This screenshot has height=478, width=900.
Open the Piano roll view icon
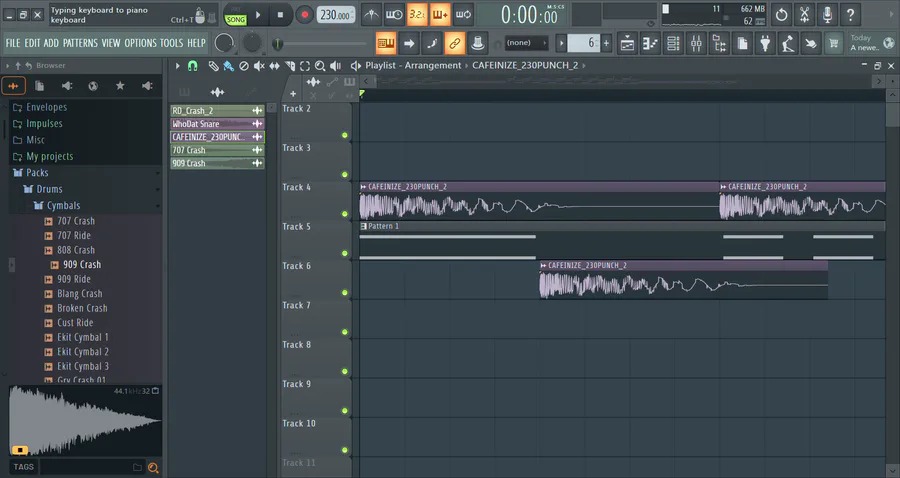pyautogui.click(x=650, y=43)
